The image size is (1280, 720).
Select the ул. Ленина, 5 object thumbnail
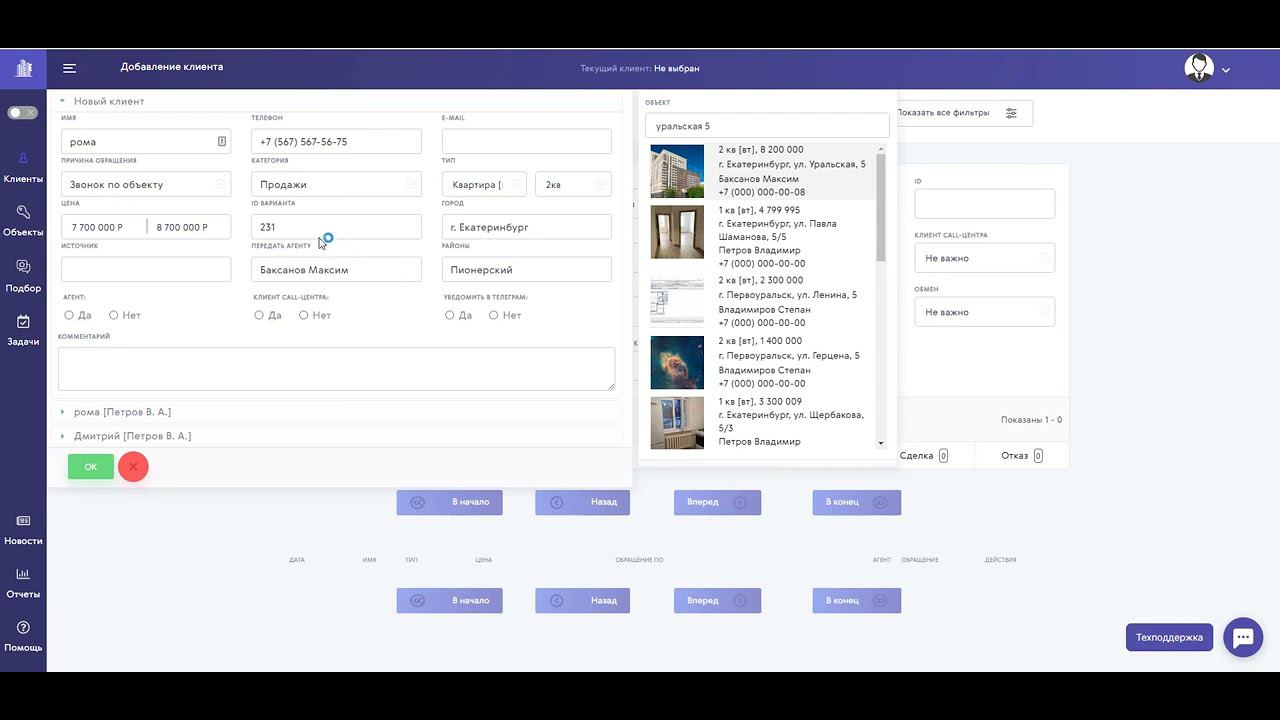click(x=677, y=300)
